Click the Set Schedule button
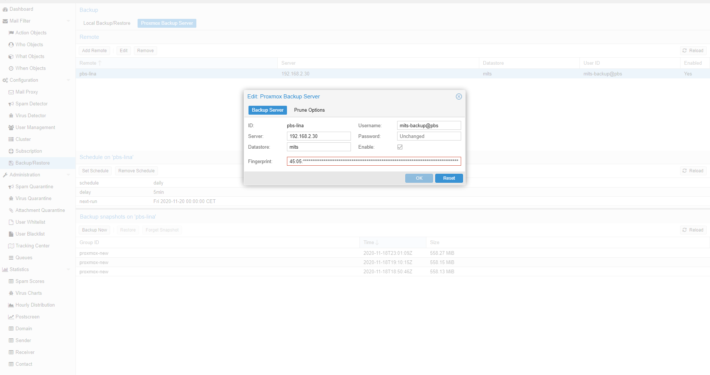Viewport: 710px width, 375px height. pyautogui.click(x=95, y=171)
